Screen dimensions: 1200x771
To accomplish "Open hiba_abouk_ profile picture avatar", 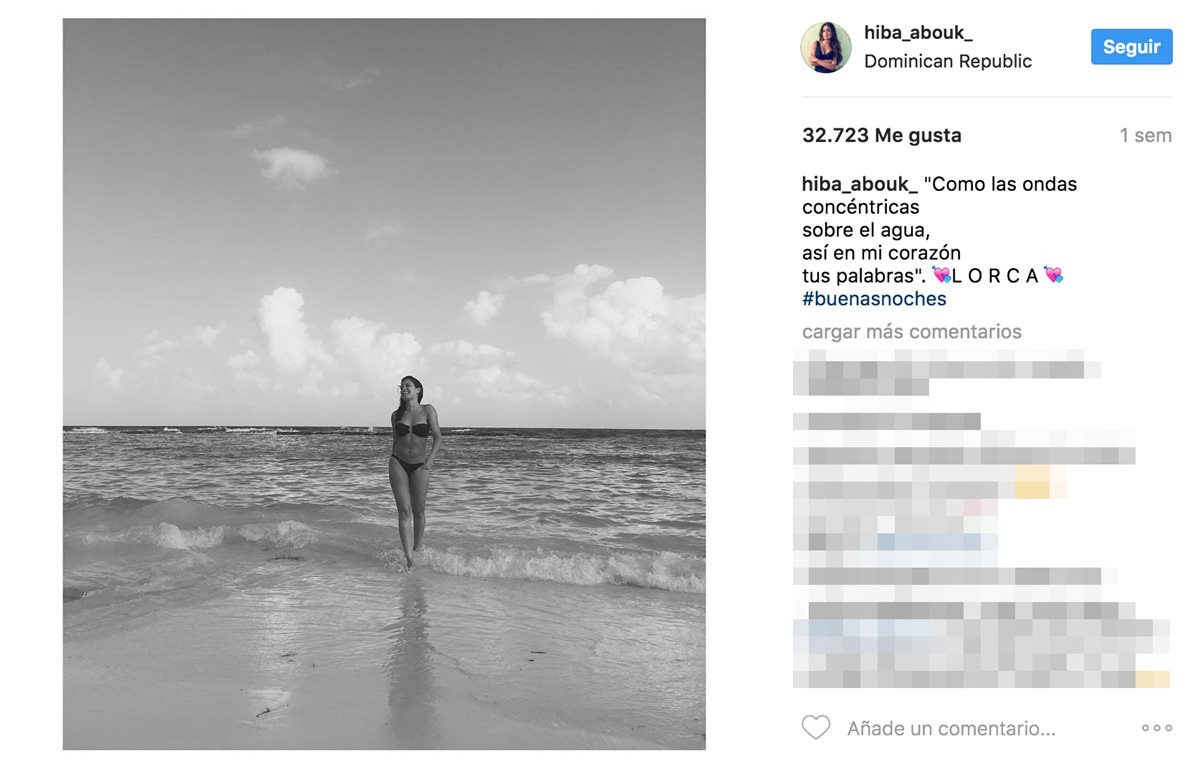I will click(x=826, y=48).
